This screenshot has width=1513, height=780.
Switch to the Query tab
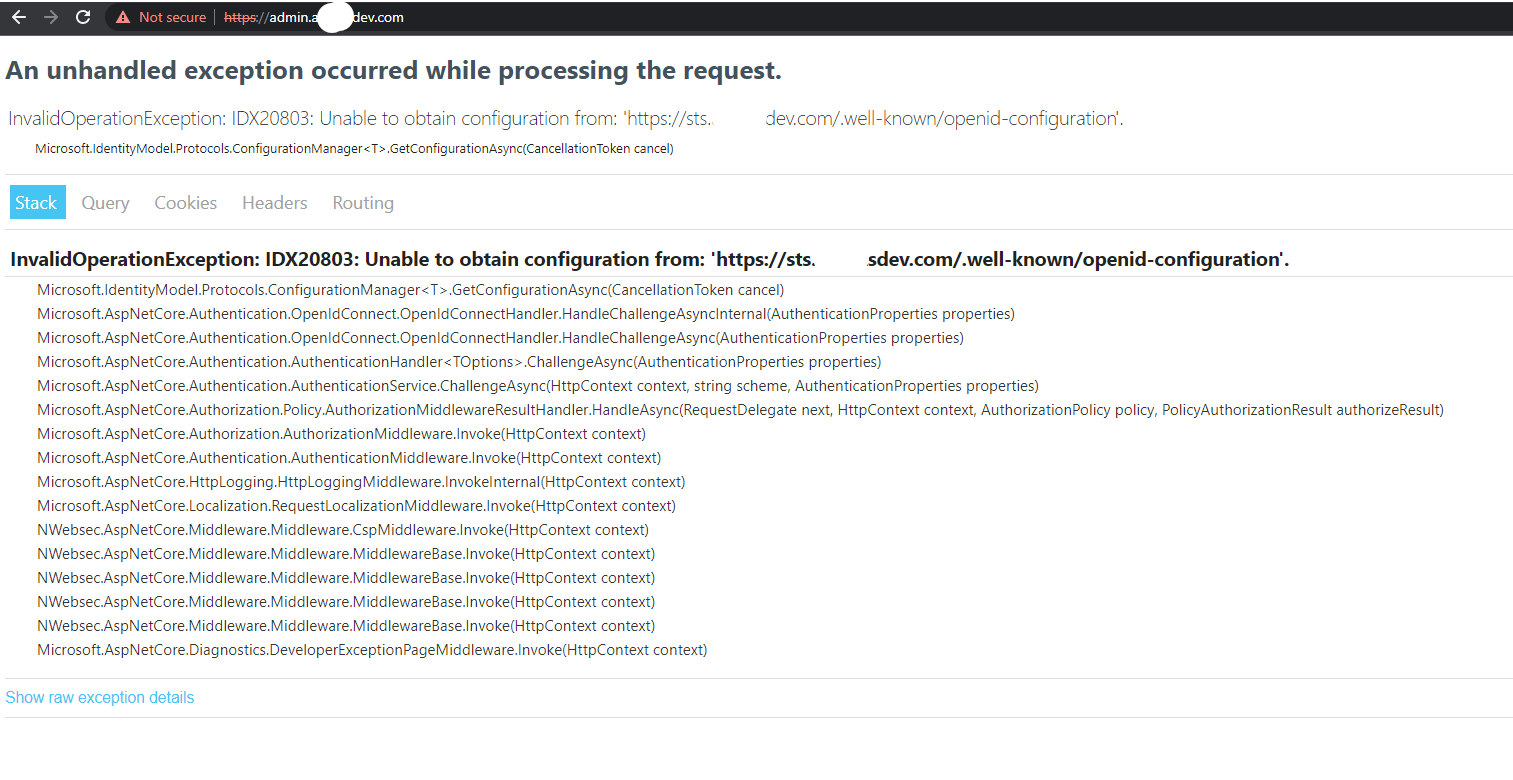click(x=105, y=202)
